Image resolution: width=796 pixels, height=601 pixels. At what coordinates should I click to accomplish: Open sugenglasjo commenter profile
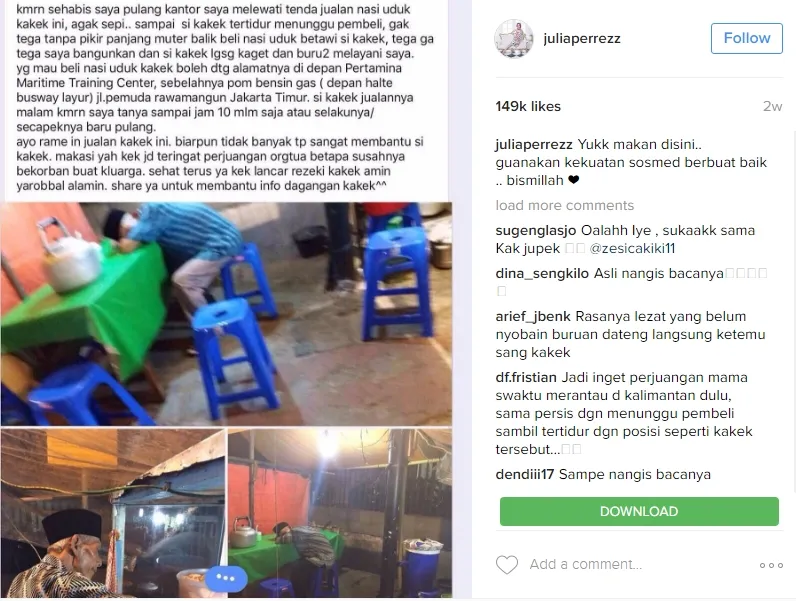click(x=536, y=230)
